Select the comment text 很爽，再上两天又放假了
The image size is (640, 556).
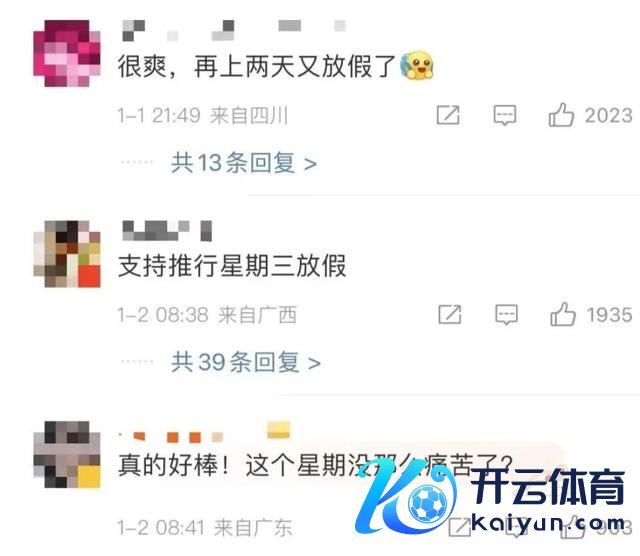pyautogui.click(x=257, y=66)
